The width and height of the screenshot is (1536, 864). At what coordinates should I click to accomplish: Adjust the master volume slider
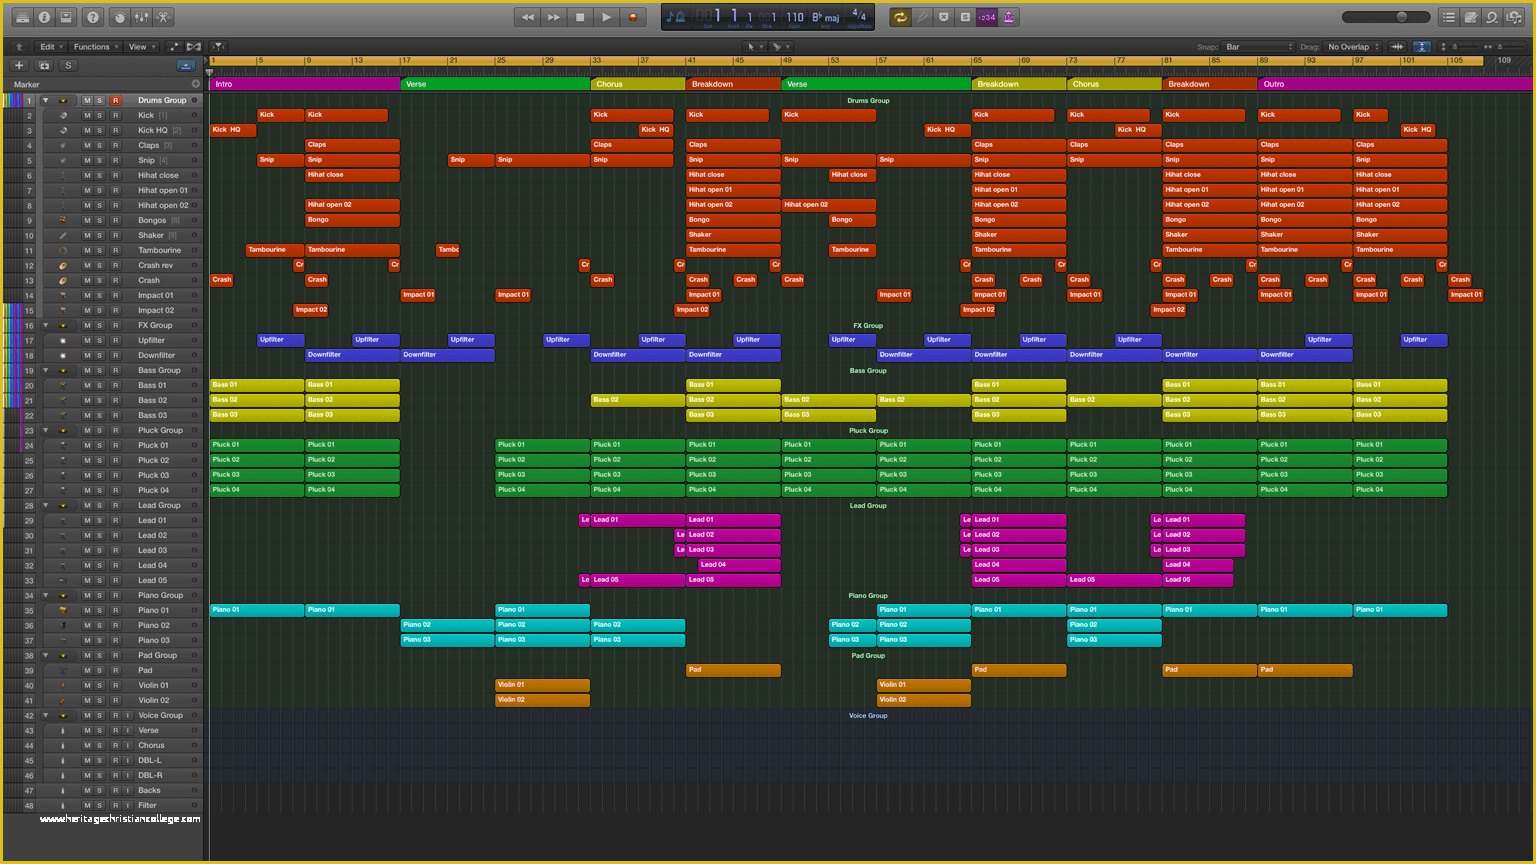pyautogui.click(x=1386, y=17)
